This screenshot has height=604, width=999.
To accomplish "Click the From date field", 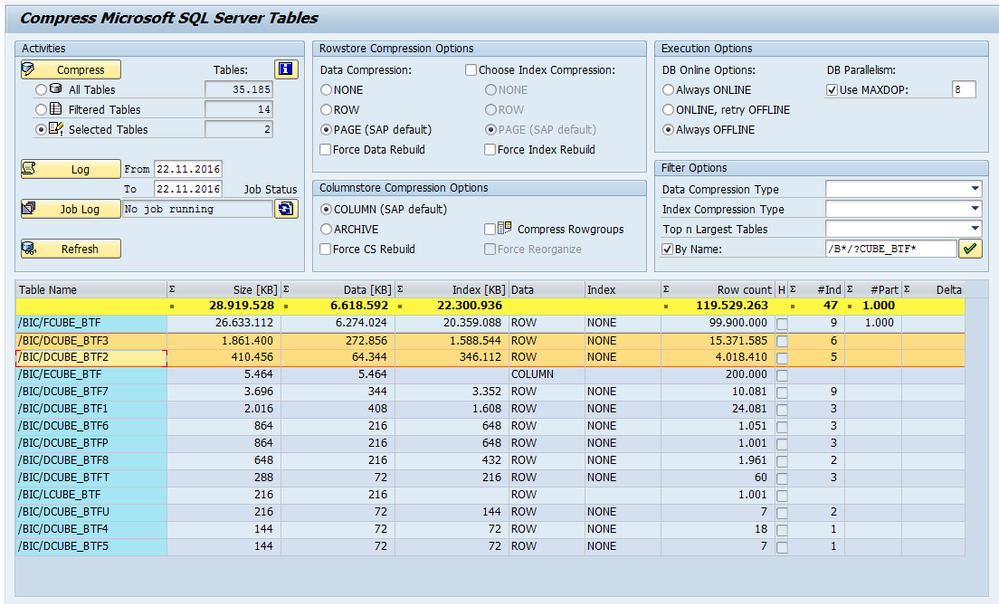I will 189,169.
